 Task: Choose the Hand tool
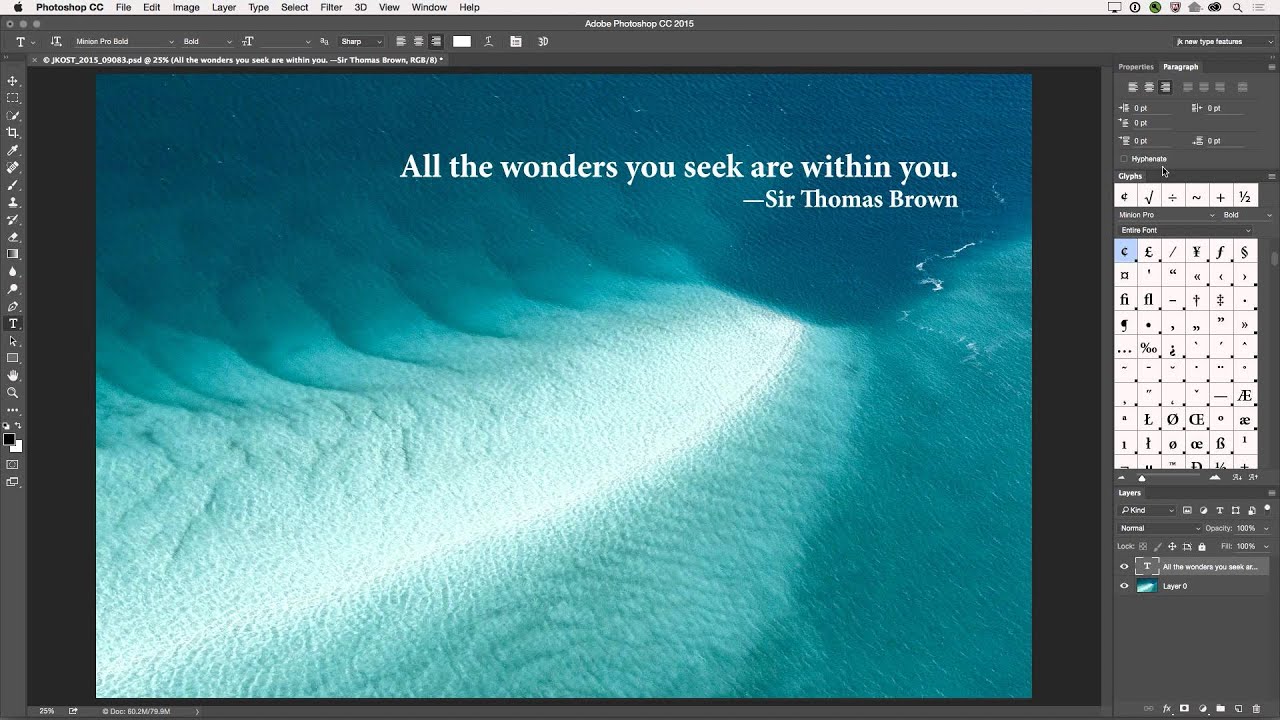[13, 375]
